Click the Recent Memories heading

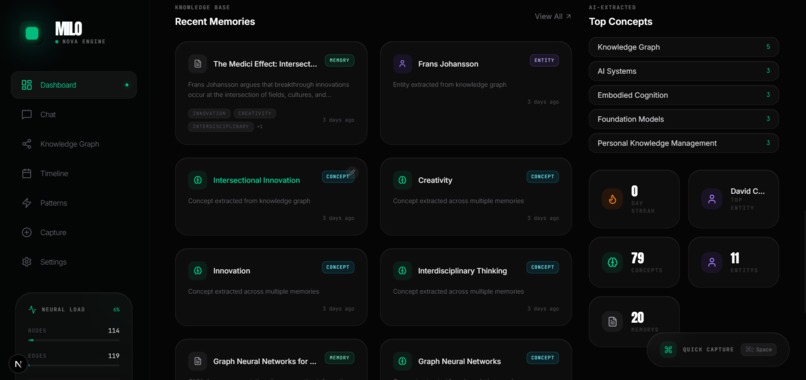click(215, 22)
